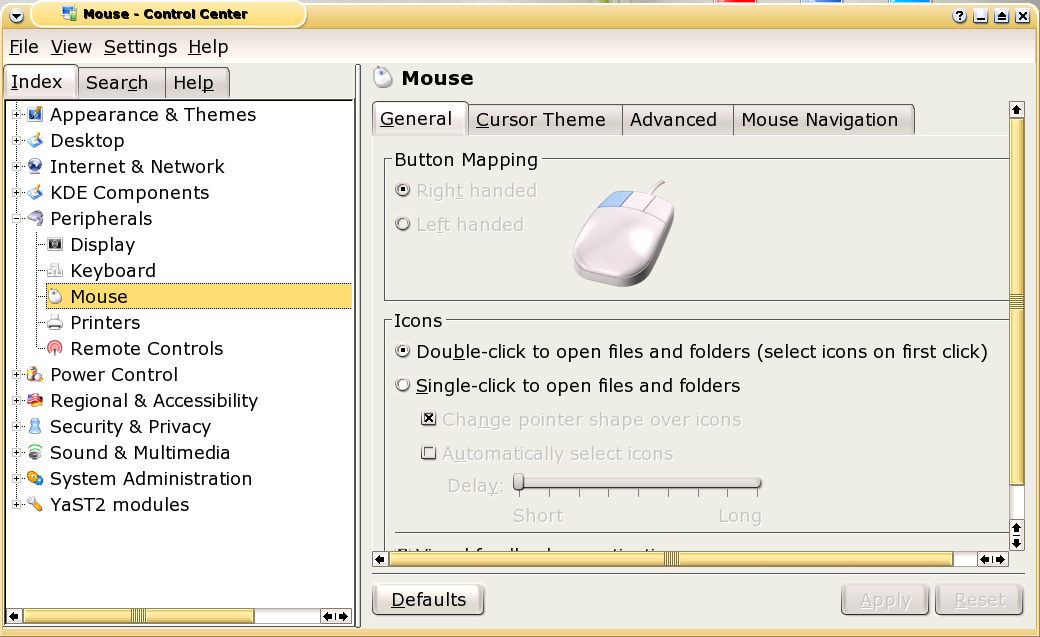This screenshot has width=1040, height=637.
Task: Select Left handed button mapping
Action: tap(403, 224)
